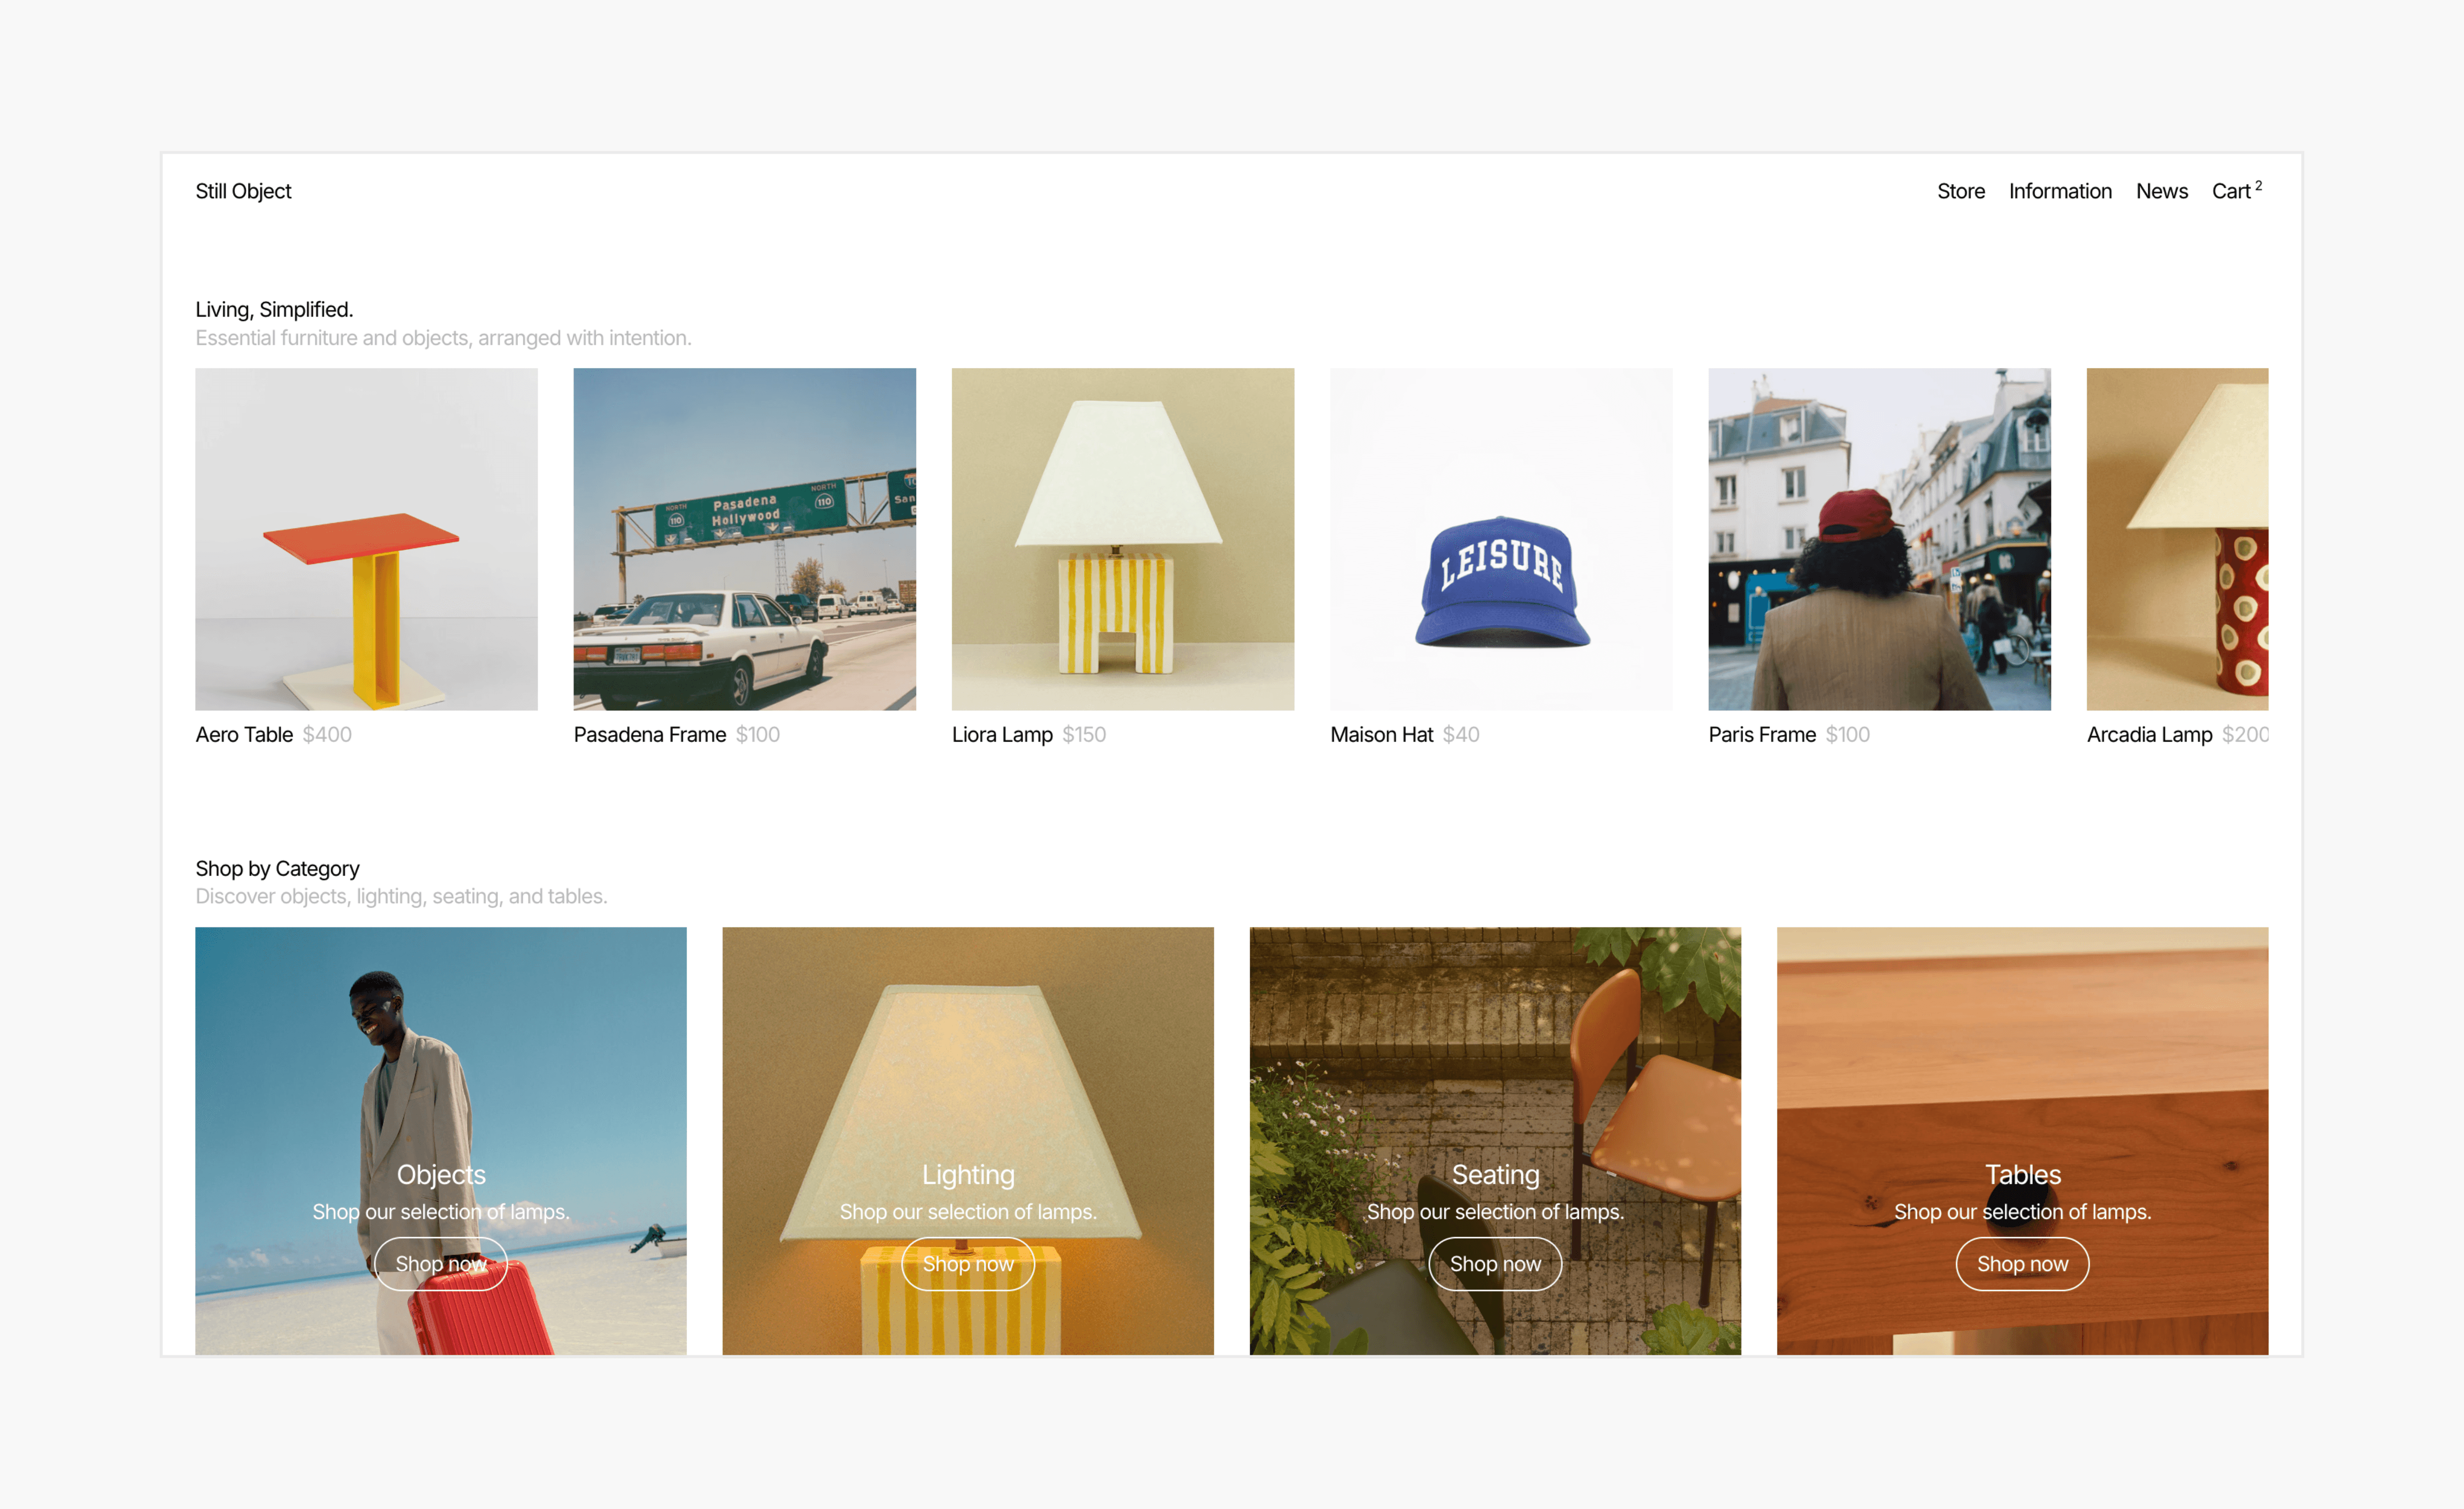Open the Cart with 2 items

2236,191
